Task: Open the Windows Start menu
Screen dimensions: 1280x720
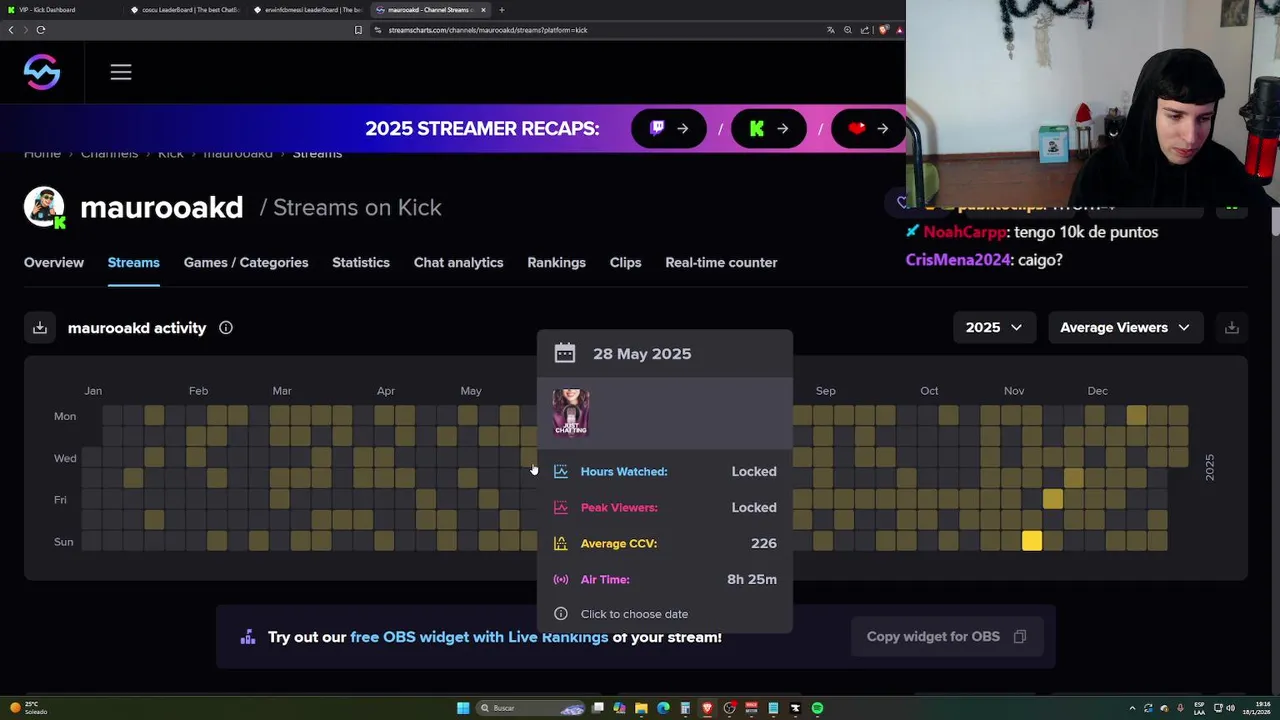Action: (x=463, y=708)
